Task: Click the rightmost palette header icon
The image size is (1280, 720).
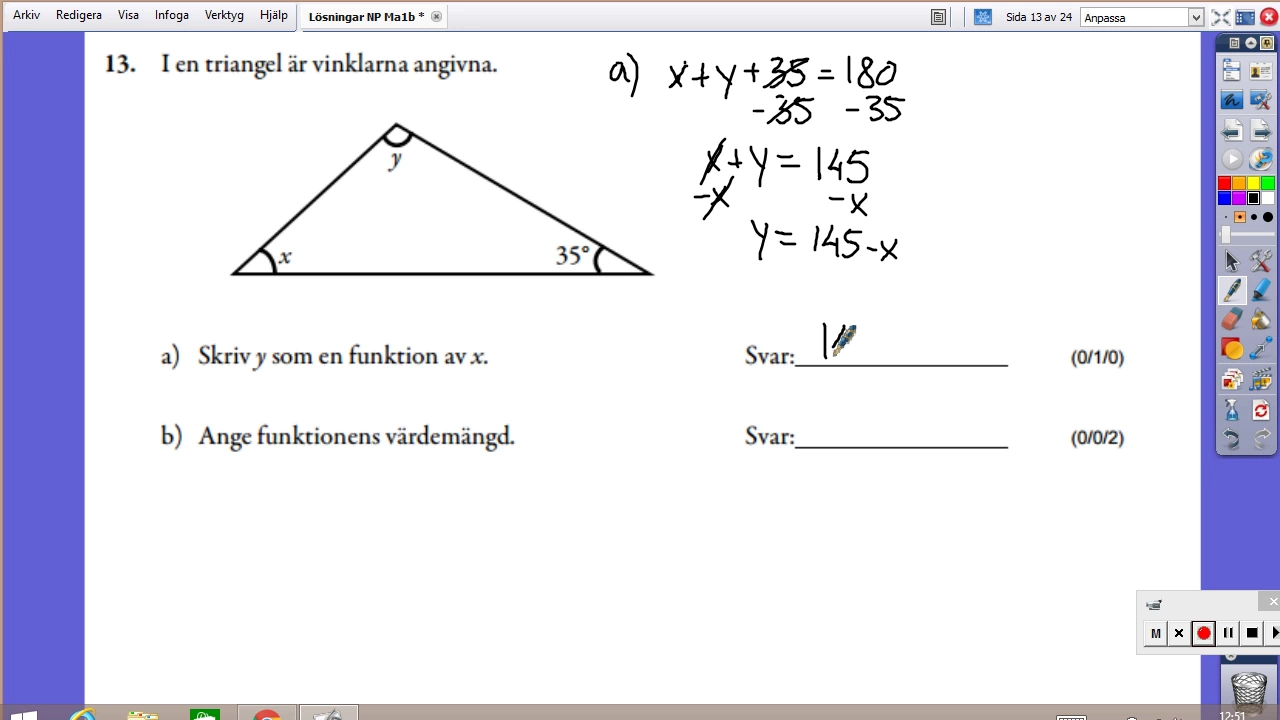Action: coord(1265,43)
